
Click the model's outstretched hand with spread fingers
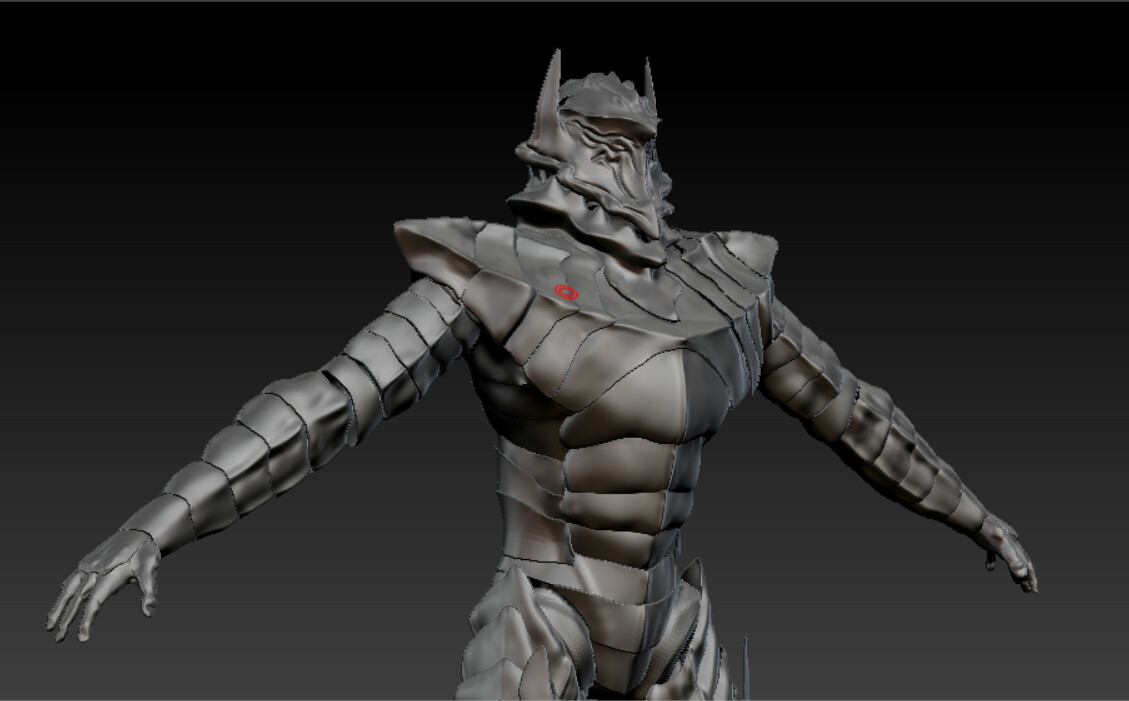103,586
